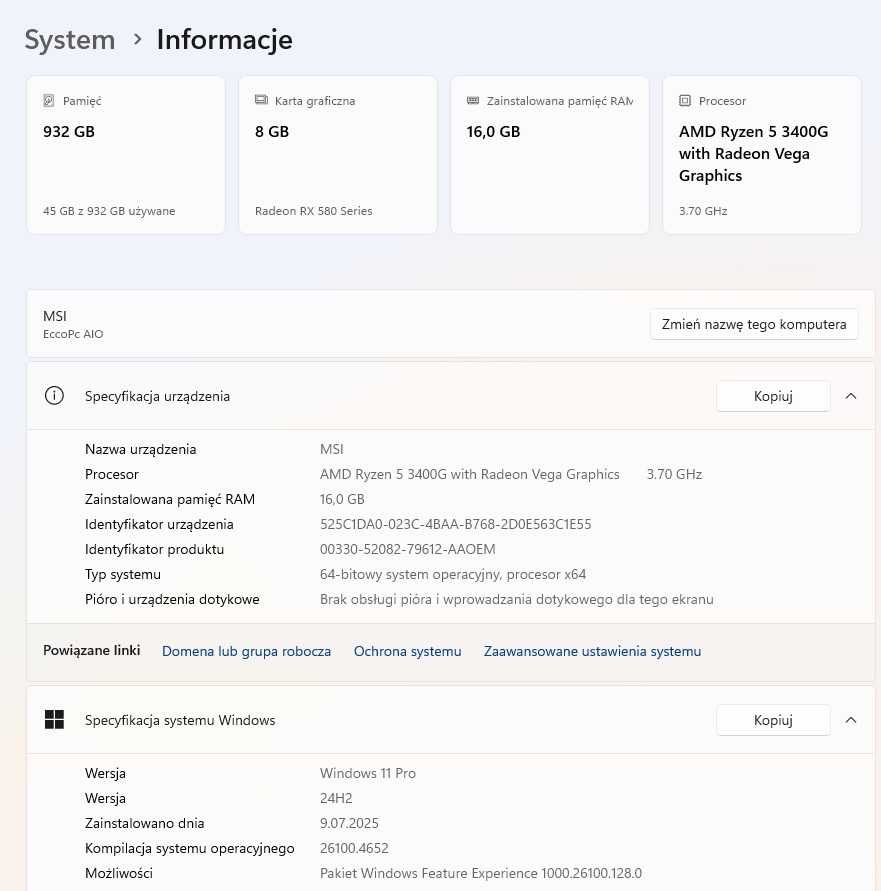Open Zaawansowane ustawienia systemu link
The height and width of the screenshot is (891, 881).
592,651
